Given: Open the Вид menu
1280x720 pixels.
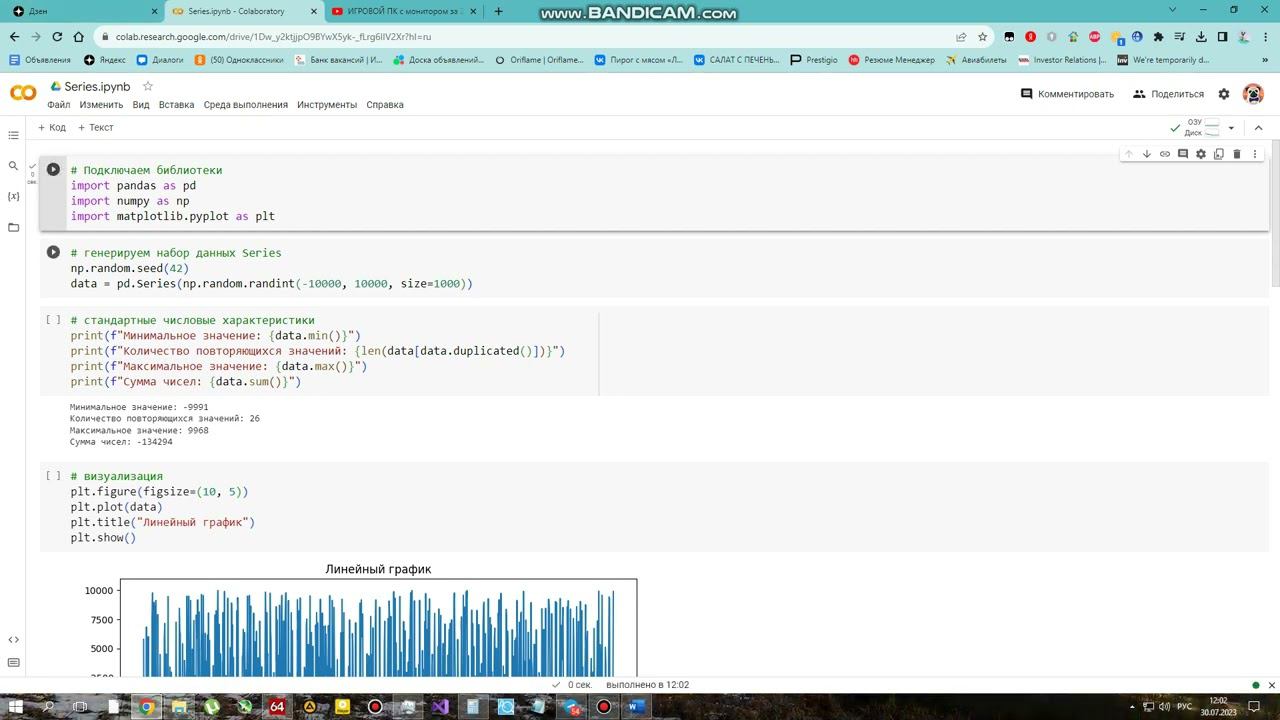Looking at the screenshot, I should click(x=141, y=105).
